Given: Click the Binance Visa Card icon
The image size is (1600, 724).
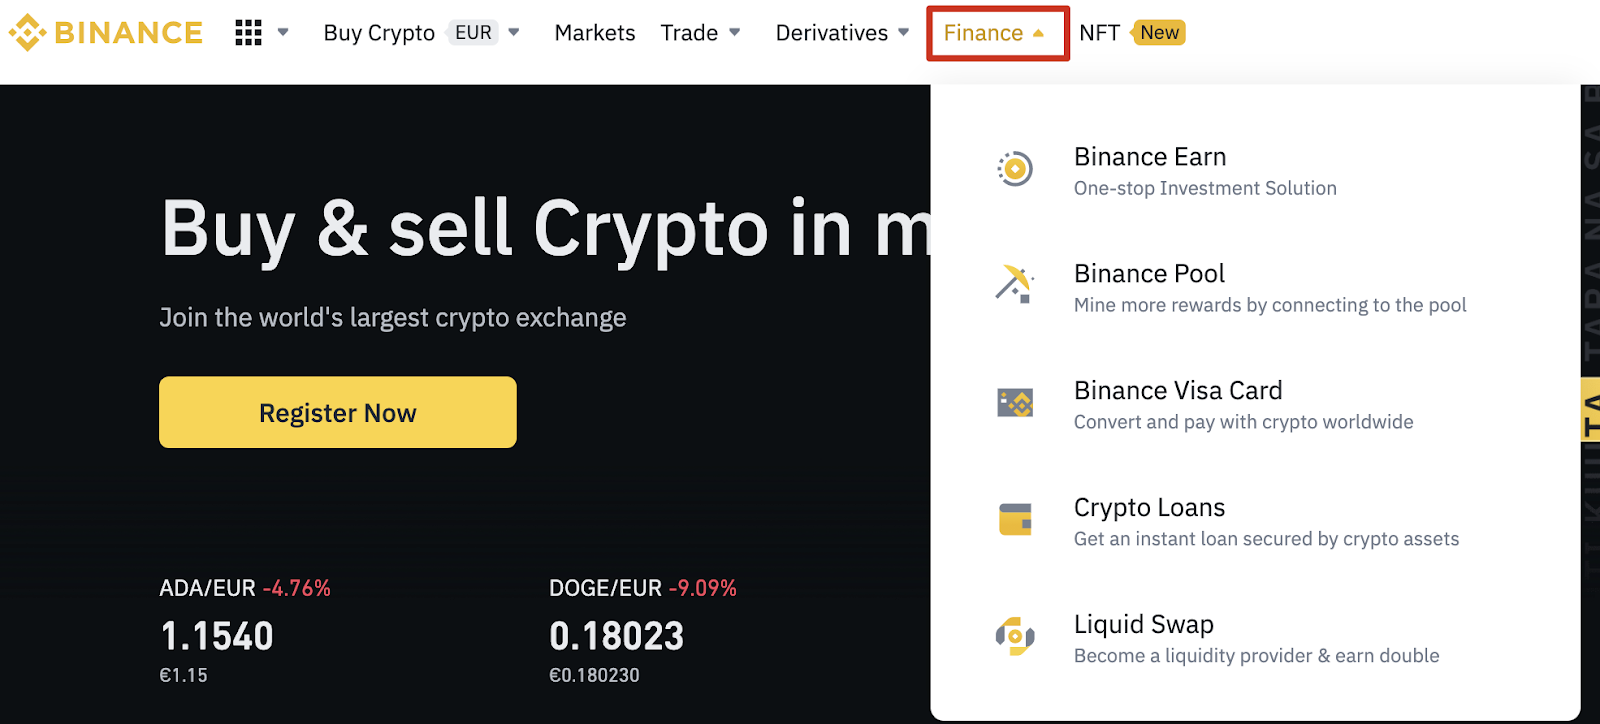Looking at the screenshot, I should pyautogui.click(x=1015, y=403).
